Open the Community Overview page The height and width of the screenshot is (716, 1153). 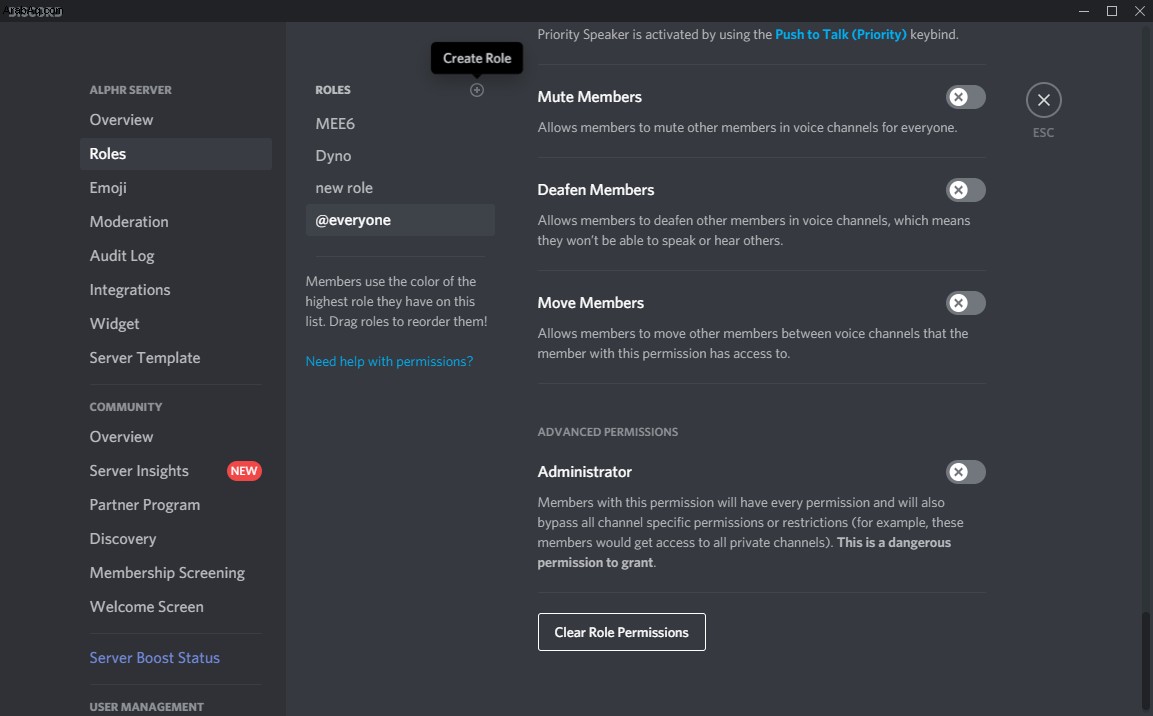tap(176, 437)
